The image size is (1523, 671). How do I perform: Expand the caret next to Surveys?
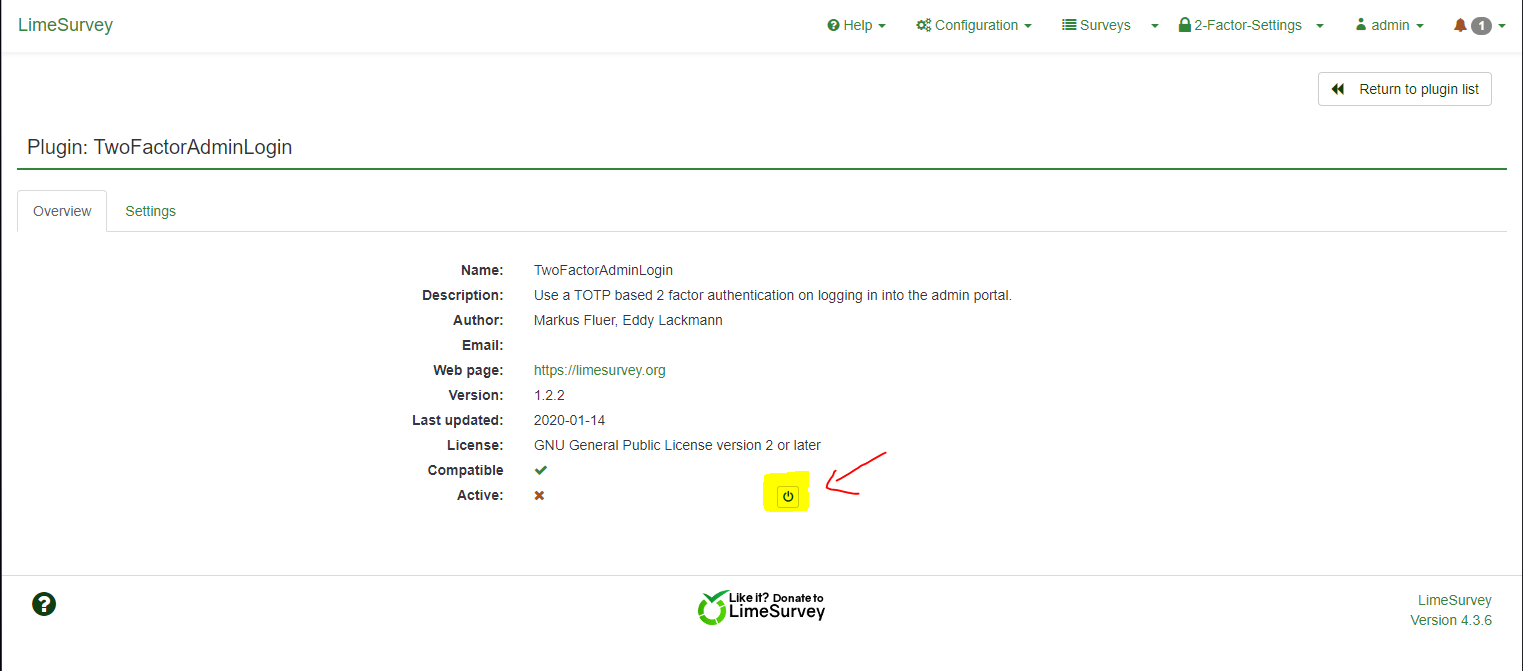[x=1155, y=26]
